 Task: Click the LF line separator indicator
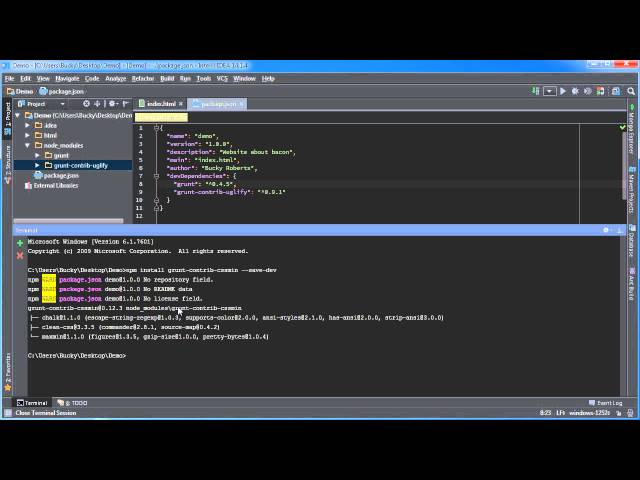(560, 413)
